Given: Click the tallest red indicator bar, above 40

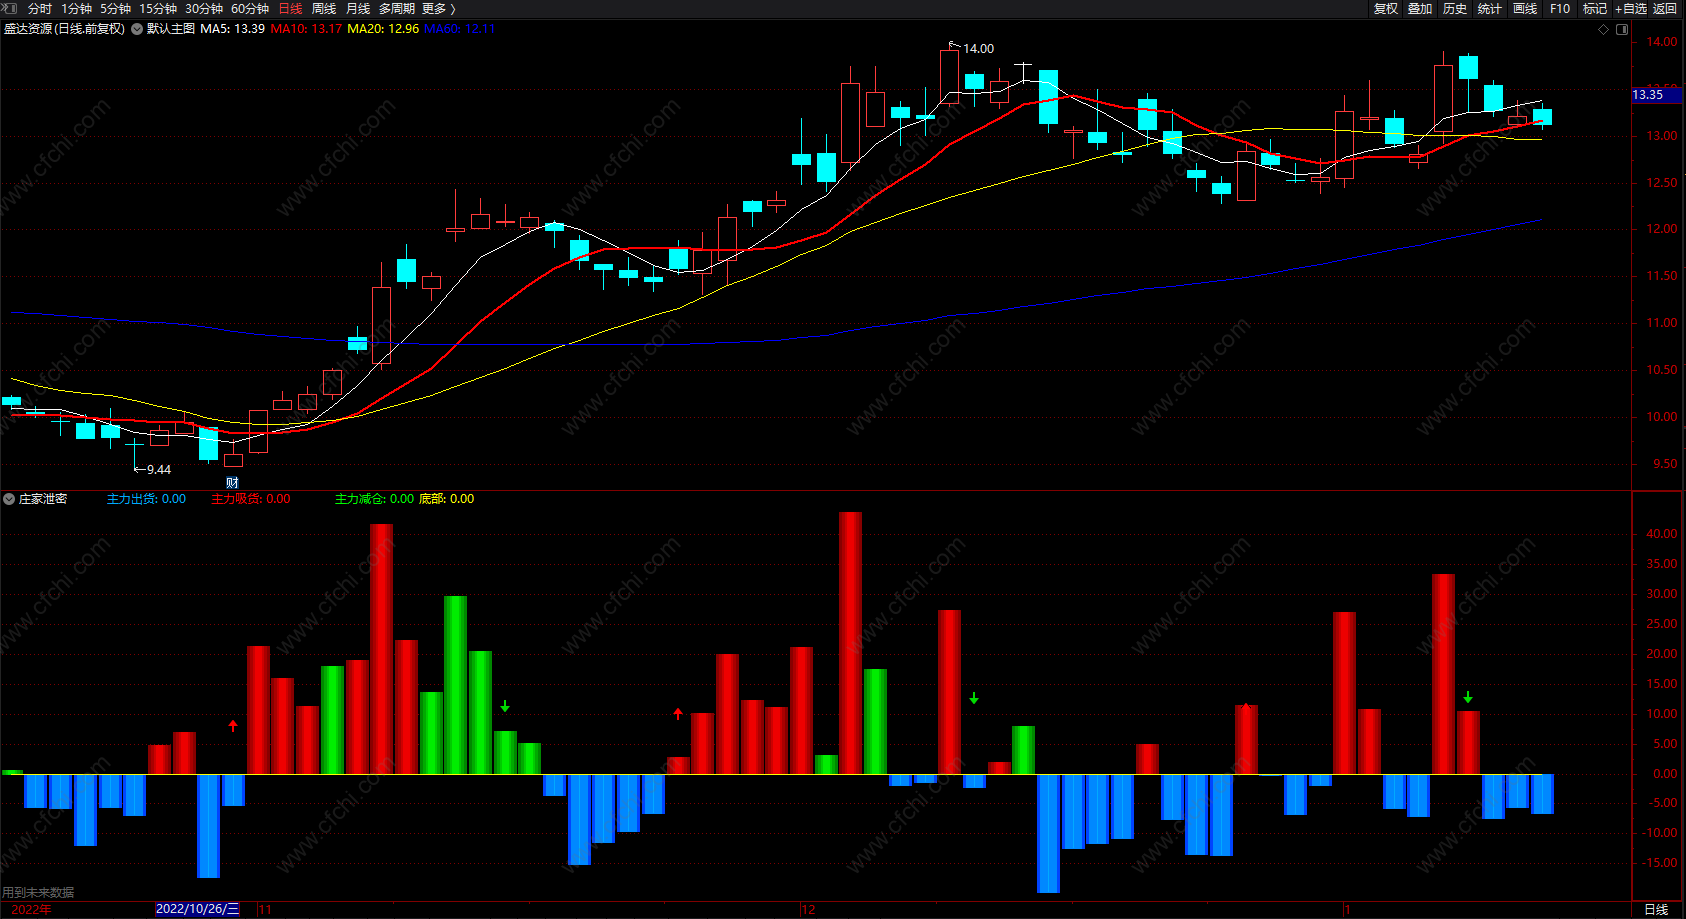Looking at the screenshot, I should click(x=850, y=643).
